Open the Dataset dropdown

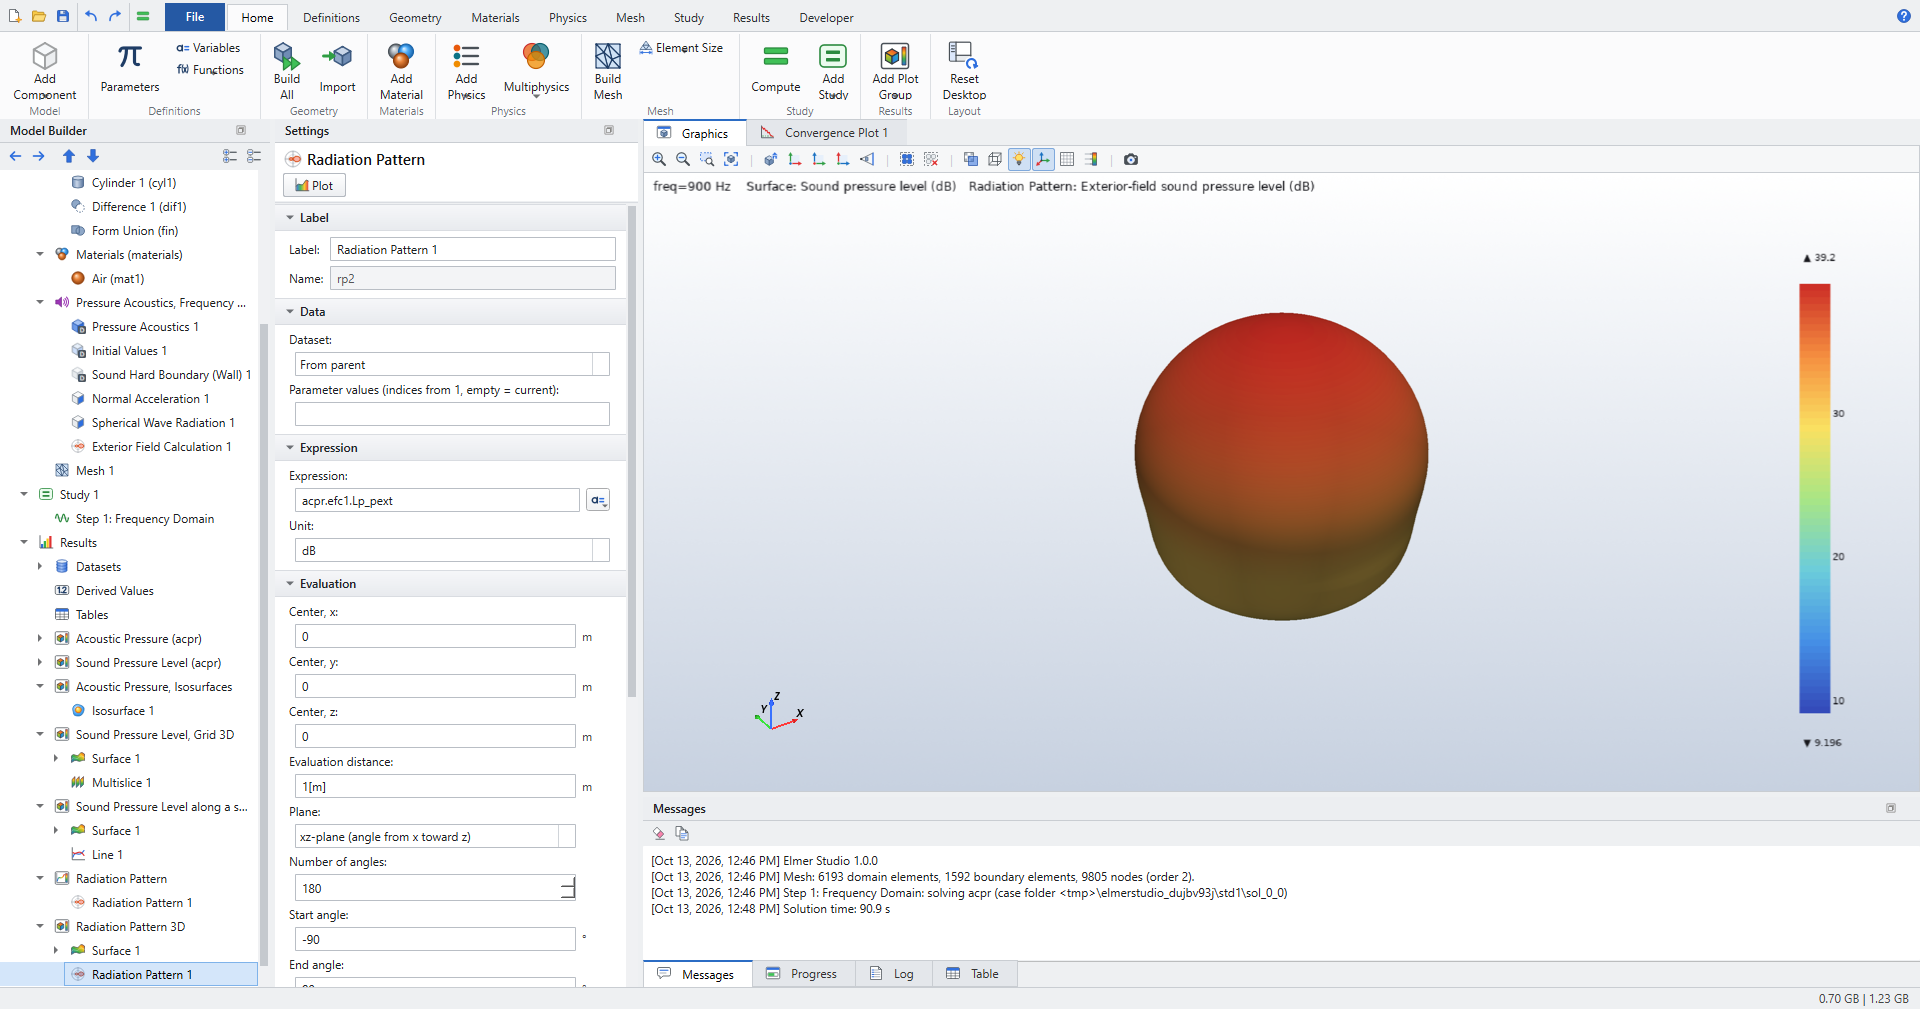click(601, 365)
